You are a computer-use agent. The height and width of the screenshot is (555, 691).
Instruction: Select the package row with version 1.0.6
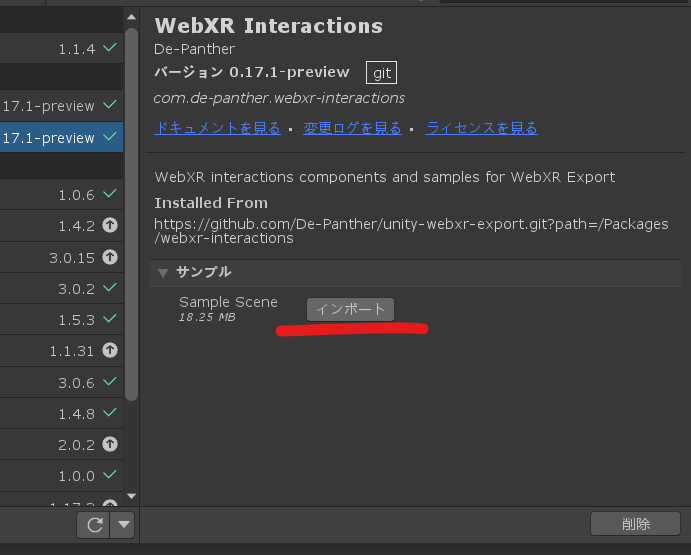click(x=61, y=194)
